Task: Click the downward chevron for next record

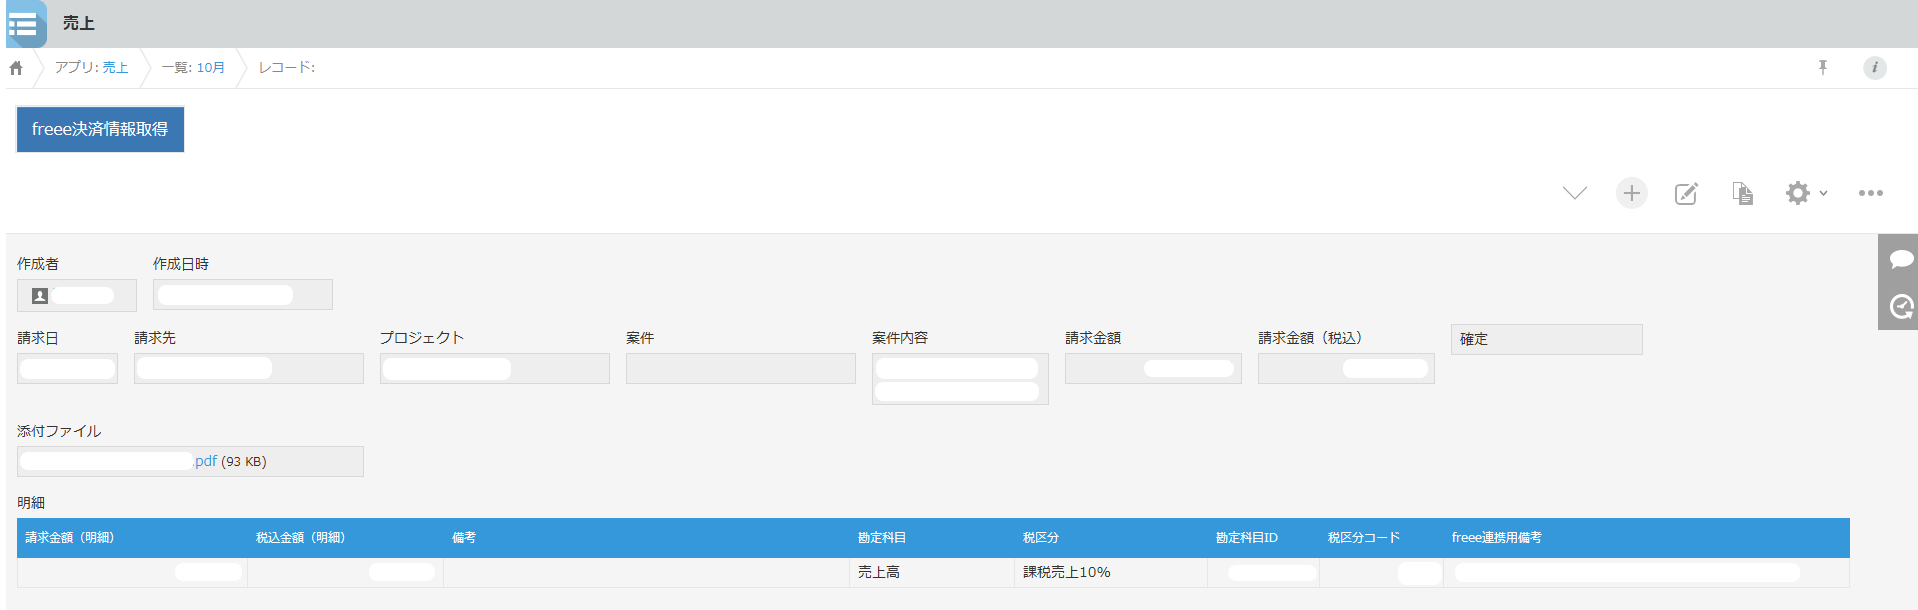Action: (1574, 193)
